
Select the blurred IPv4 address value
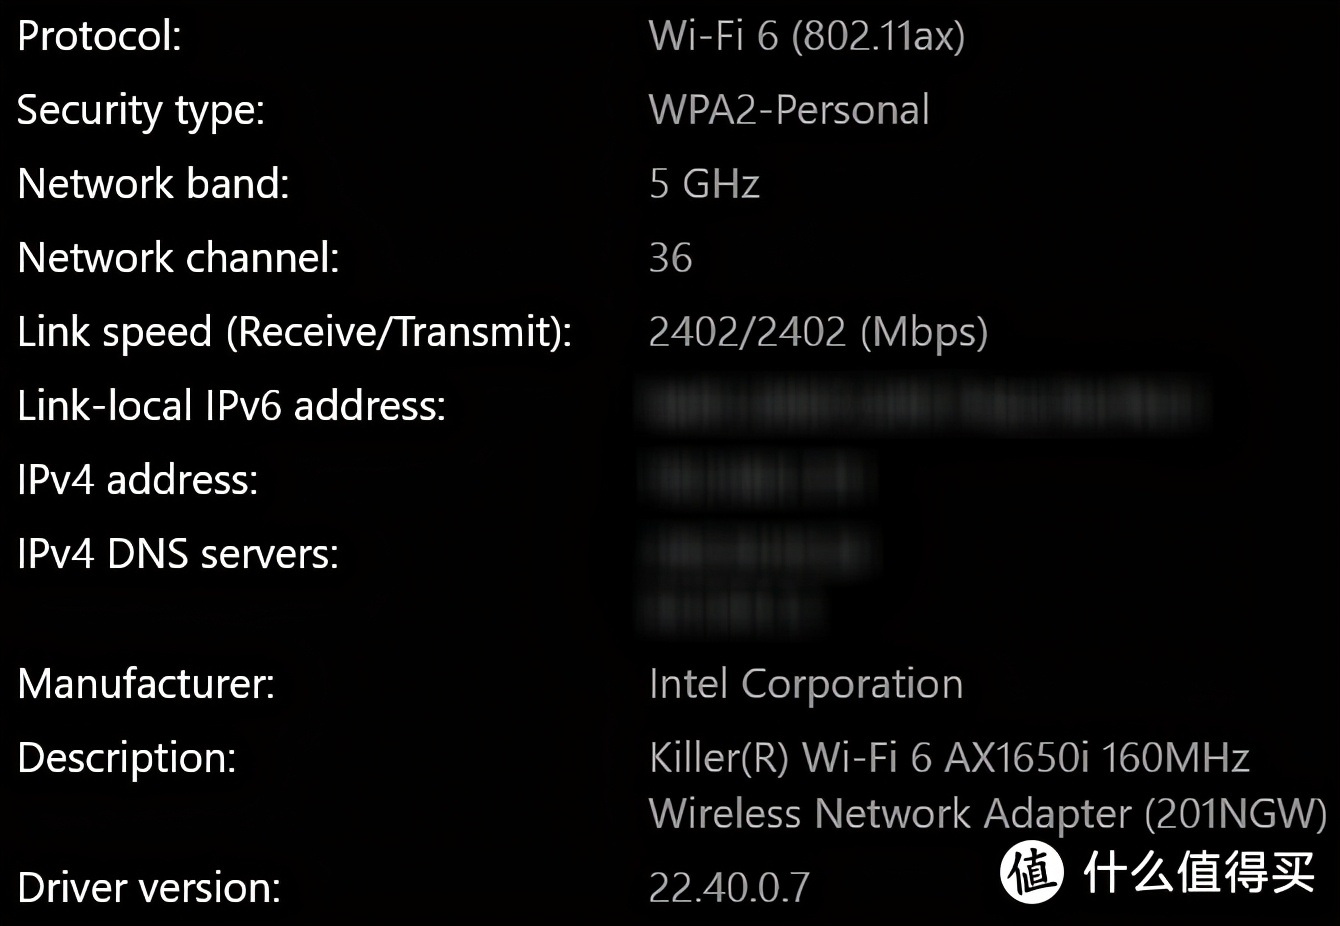(x=757, y=479)
